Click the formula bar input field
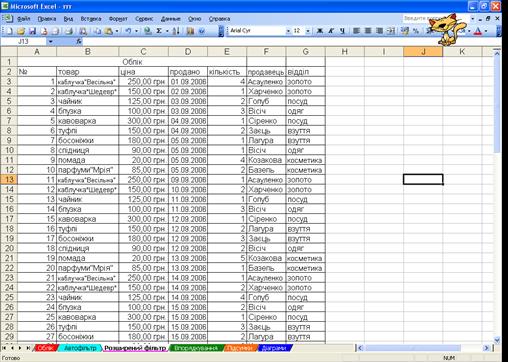Screen dimensions: 508x362 [260, 42]
